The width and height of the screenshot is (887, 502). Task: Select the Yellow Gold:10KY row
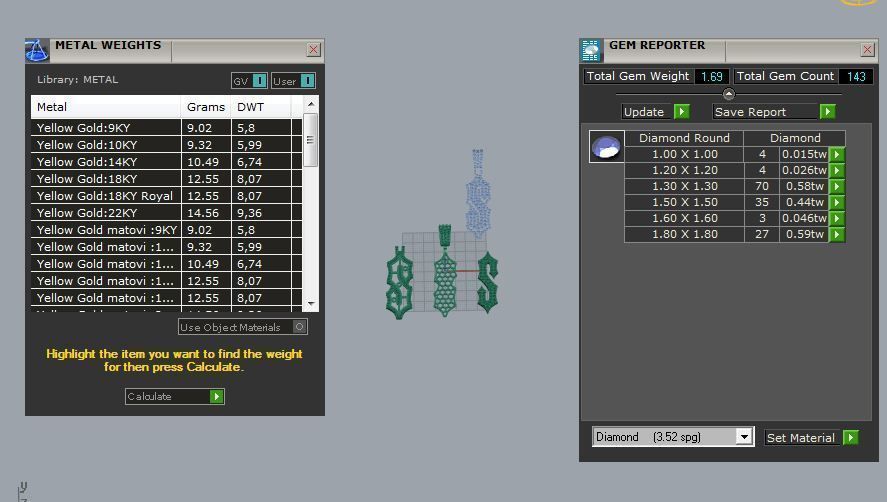(166, 145)
